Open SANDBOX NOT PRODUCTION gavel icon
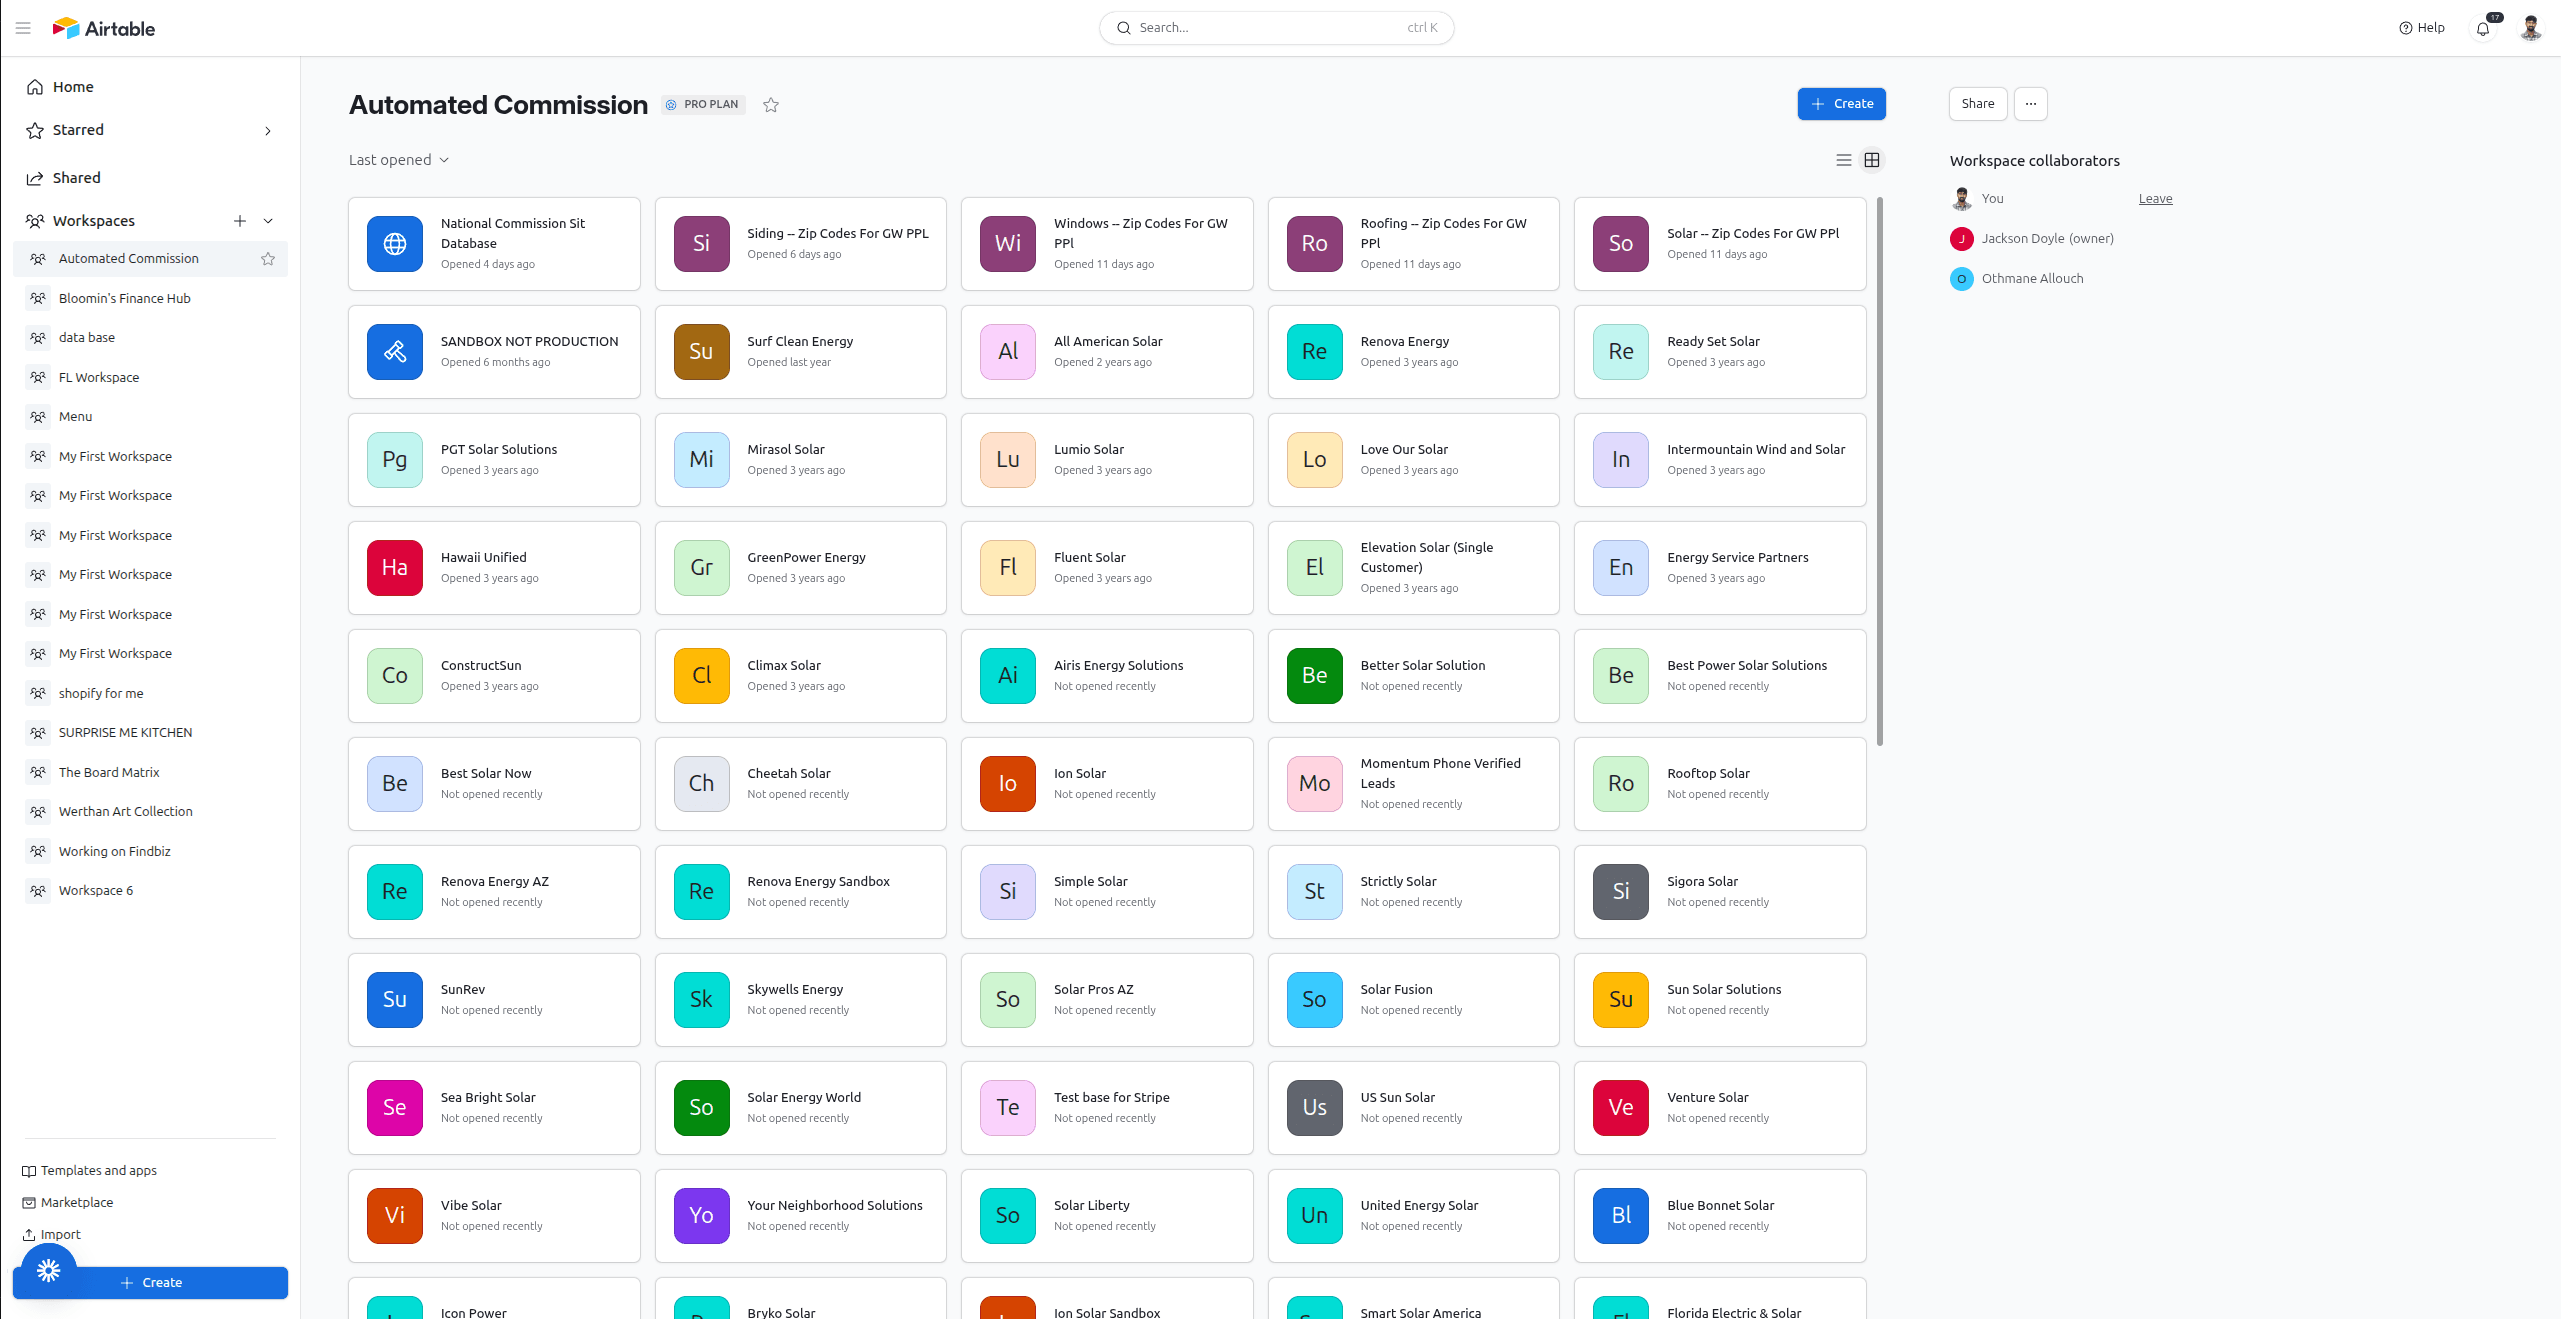The height and width of the screenshot is (1319, 2561). pos(395,352)
